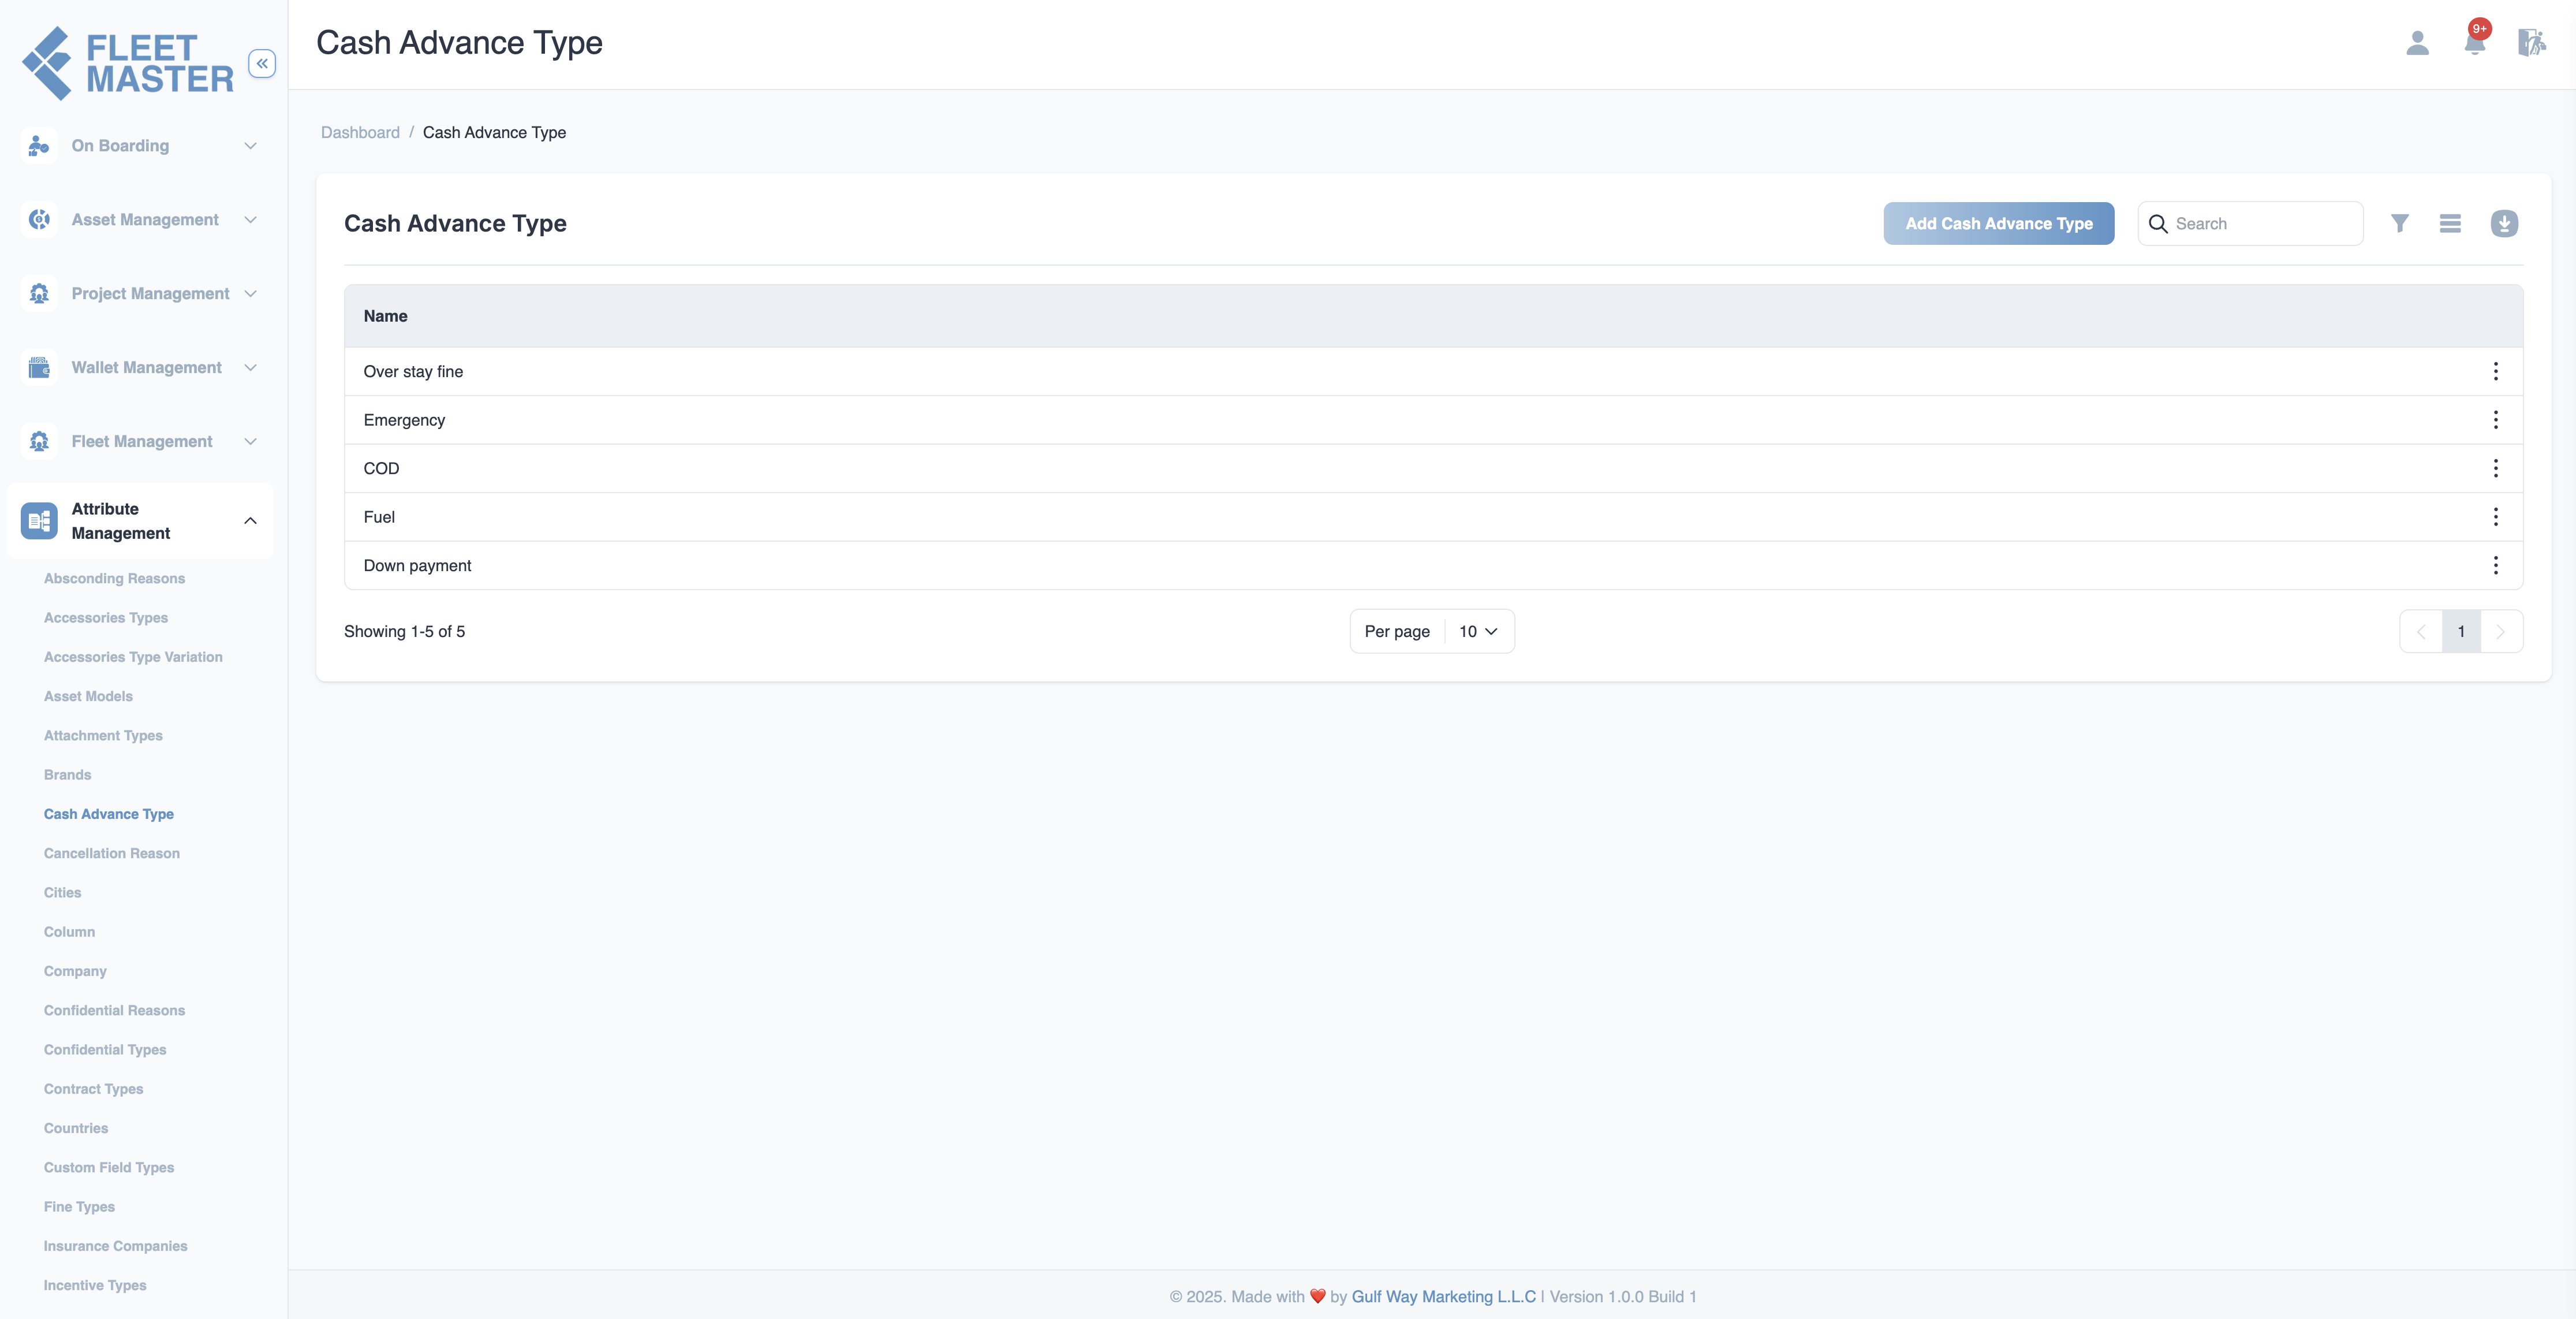
Task: Click the Over stay fine row text
Action: point(413,371)
